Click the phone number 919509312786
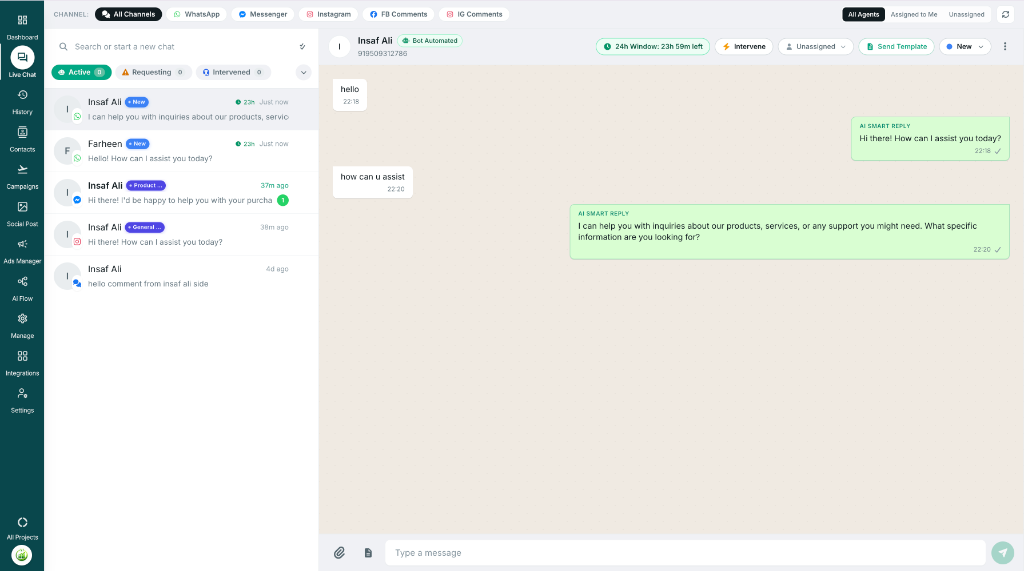This screenshot has width=1024, height=571. point(382,54)
